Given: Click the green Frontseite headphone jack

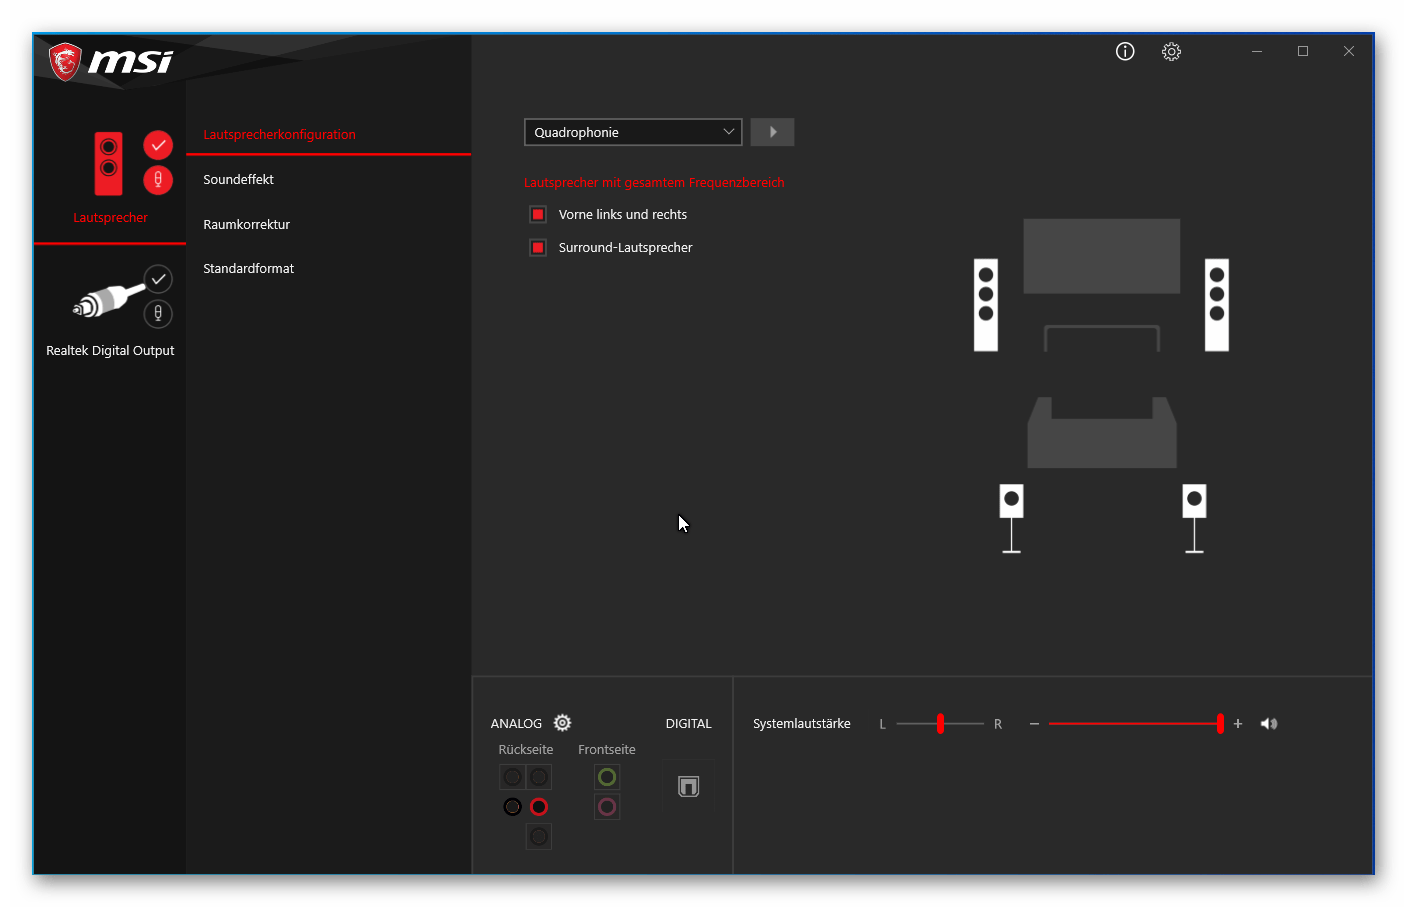Looking at the screenshot, I should click(607, 776).
